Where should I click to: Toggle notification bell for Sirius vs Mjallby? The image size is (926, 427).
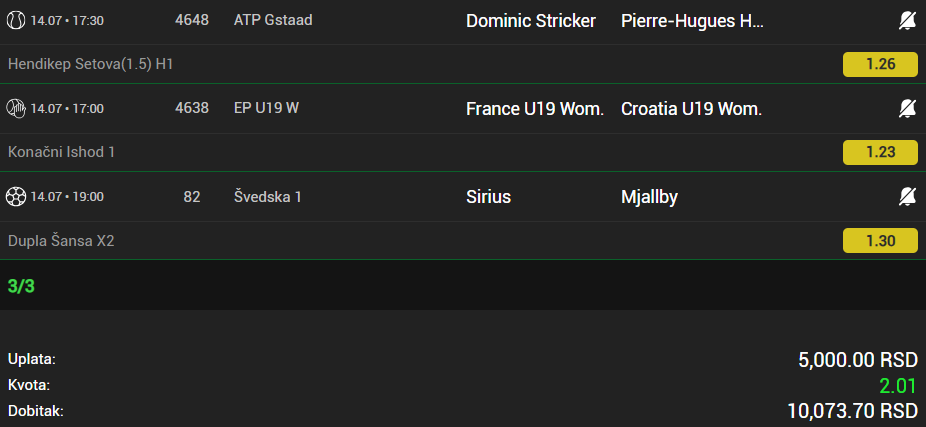[907, 197]
